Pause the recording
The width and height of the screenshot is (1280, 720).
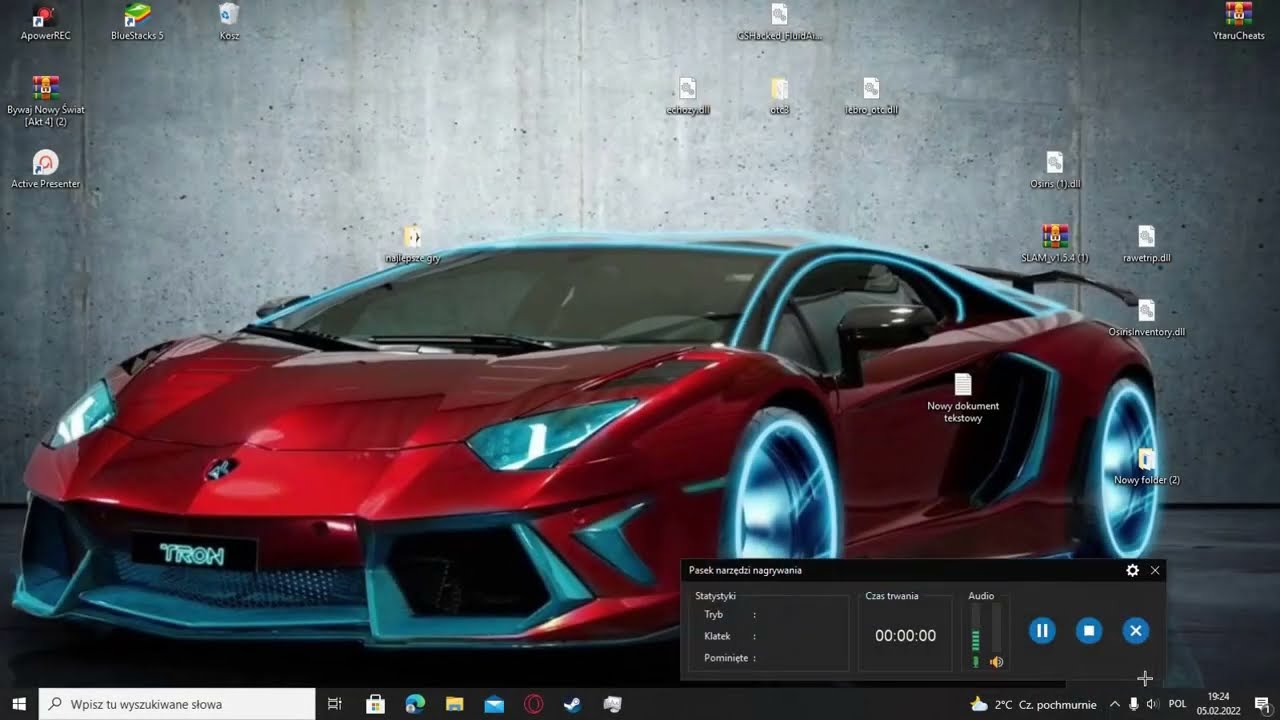[x=1042, y=630]
